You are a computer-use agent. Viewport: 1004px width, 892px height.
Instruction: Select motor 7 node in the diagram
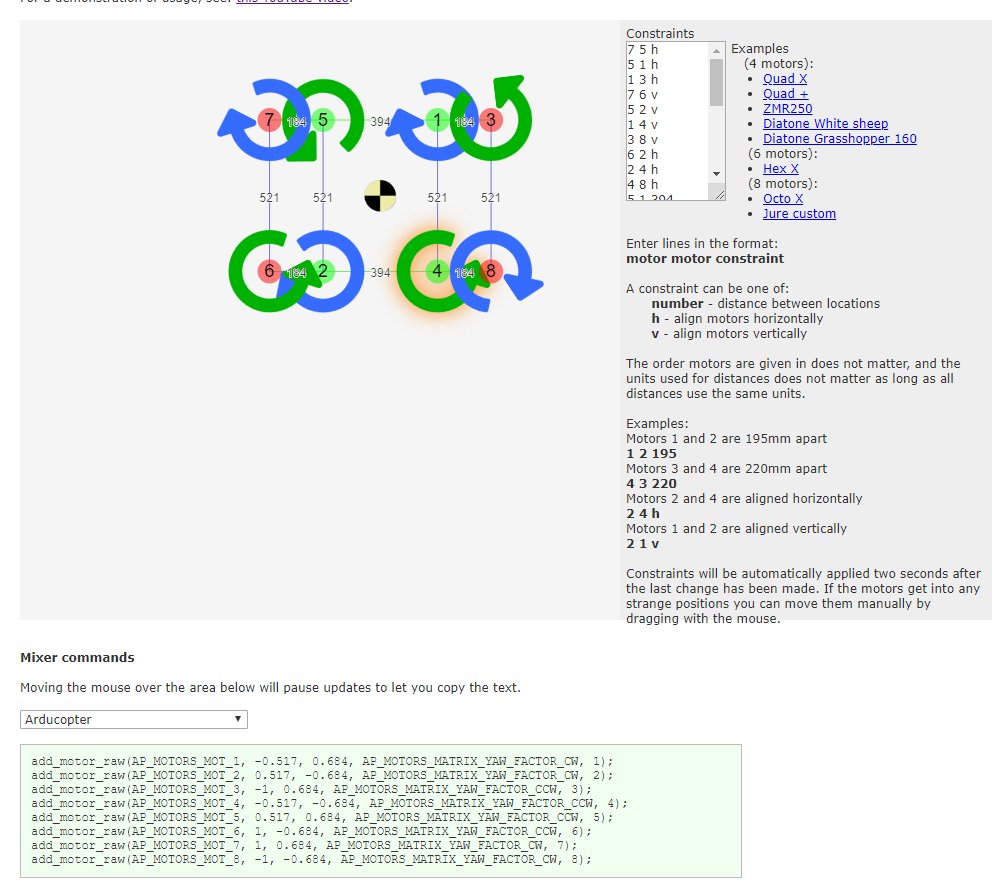point(269,120)
